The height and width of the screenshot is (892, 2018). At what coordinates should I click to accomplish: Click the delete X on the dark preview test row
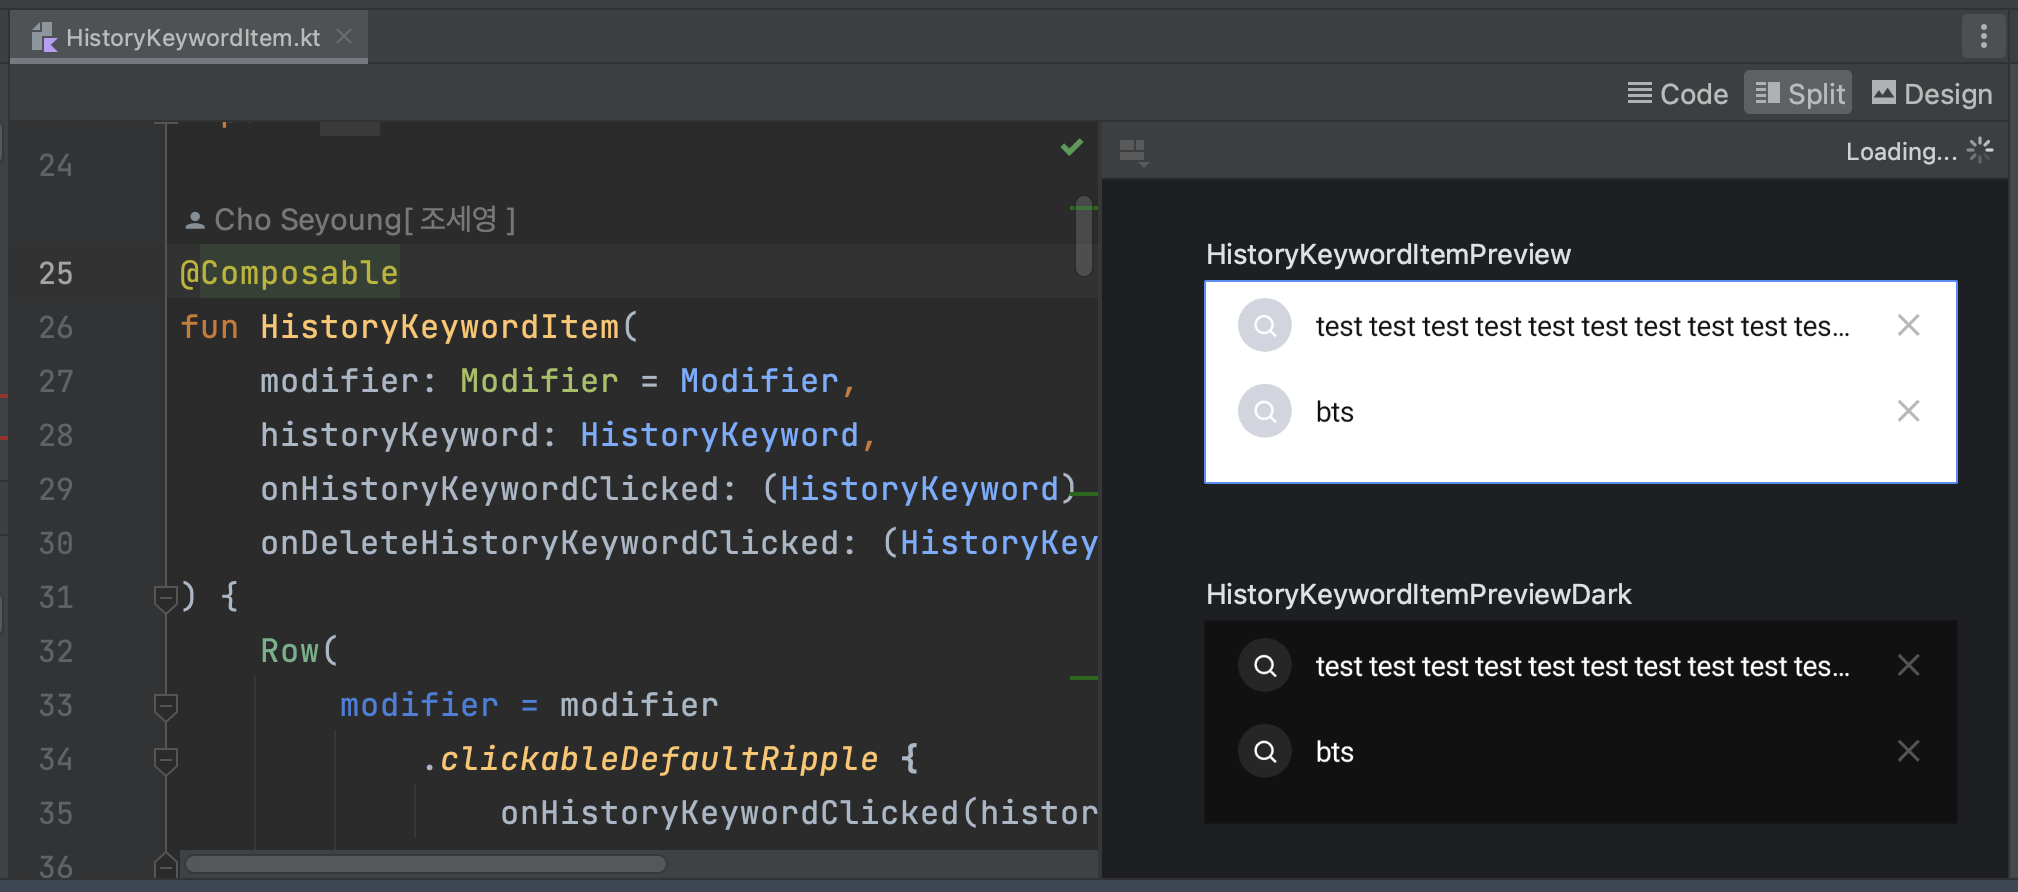(1908, 666)
